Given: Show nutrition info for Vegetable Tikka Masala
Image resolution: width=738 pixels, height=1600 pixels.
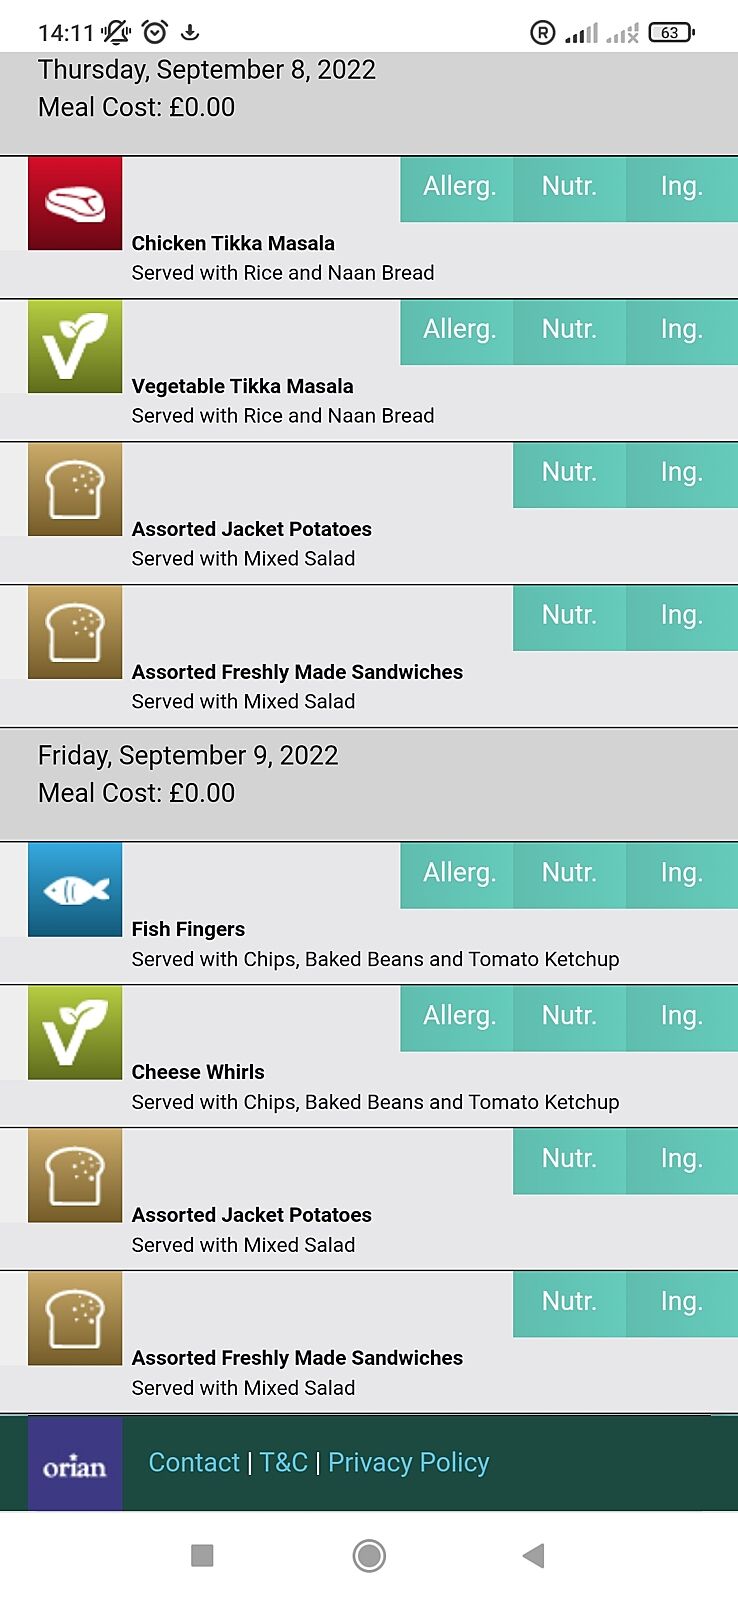Looking at the screenshot, I should tap(569, 330).
